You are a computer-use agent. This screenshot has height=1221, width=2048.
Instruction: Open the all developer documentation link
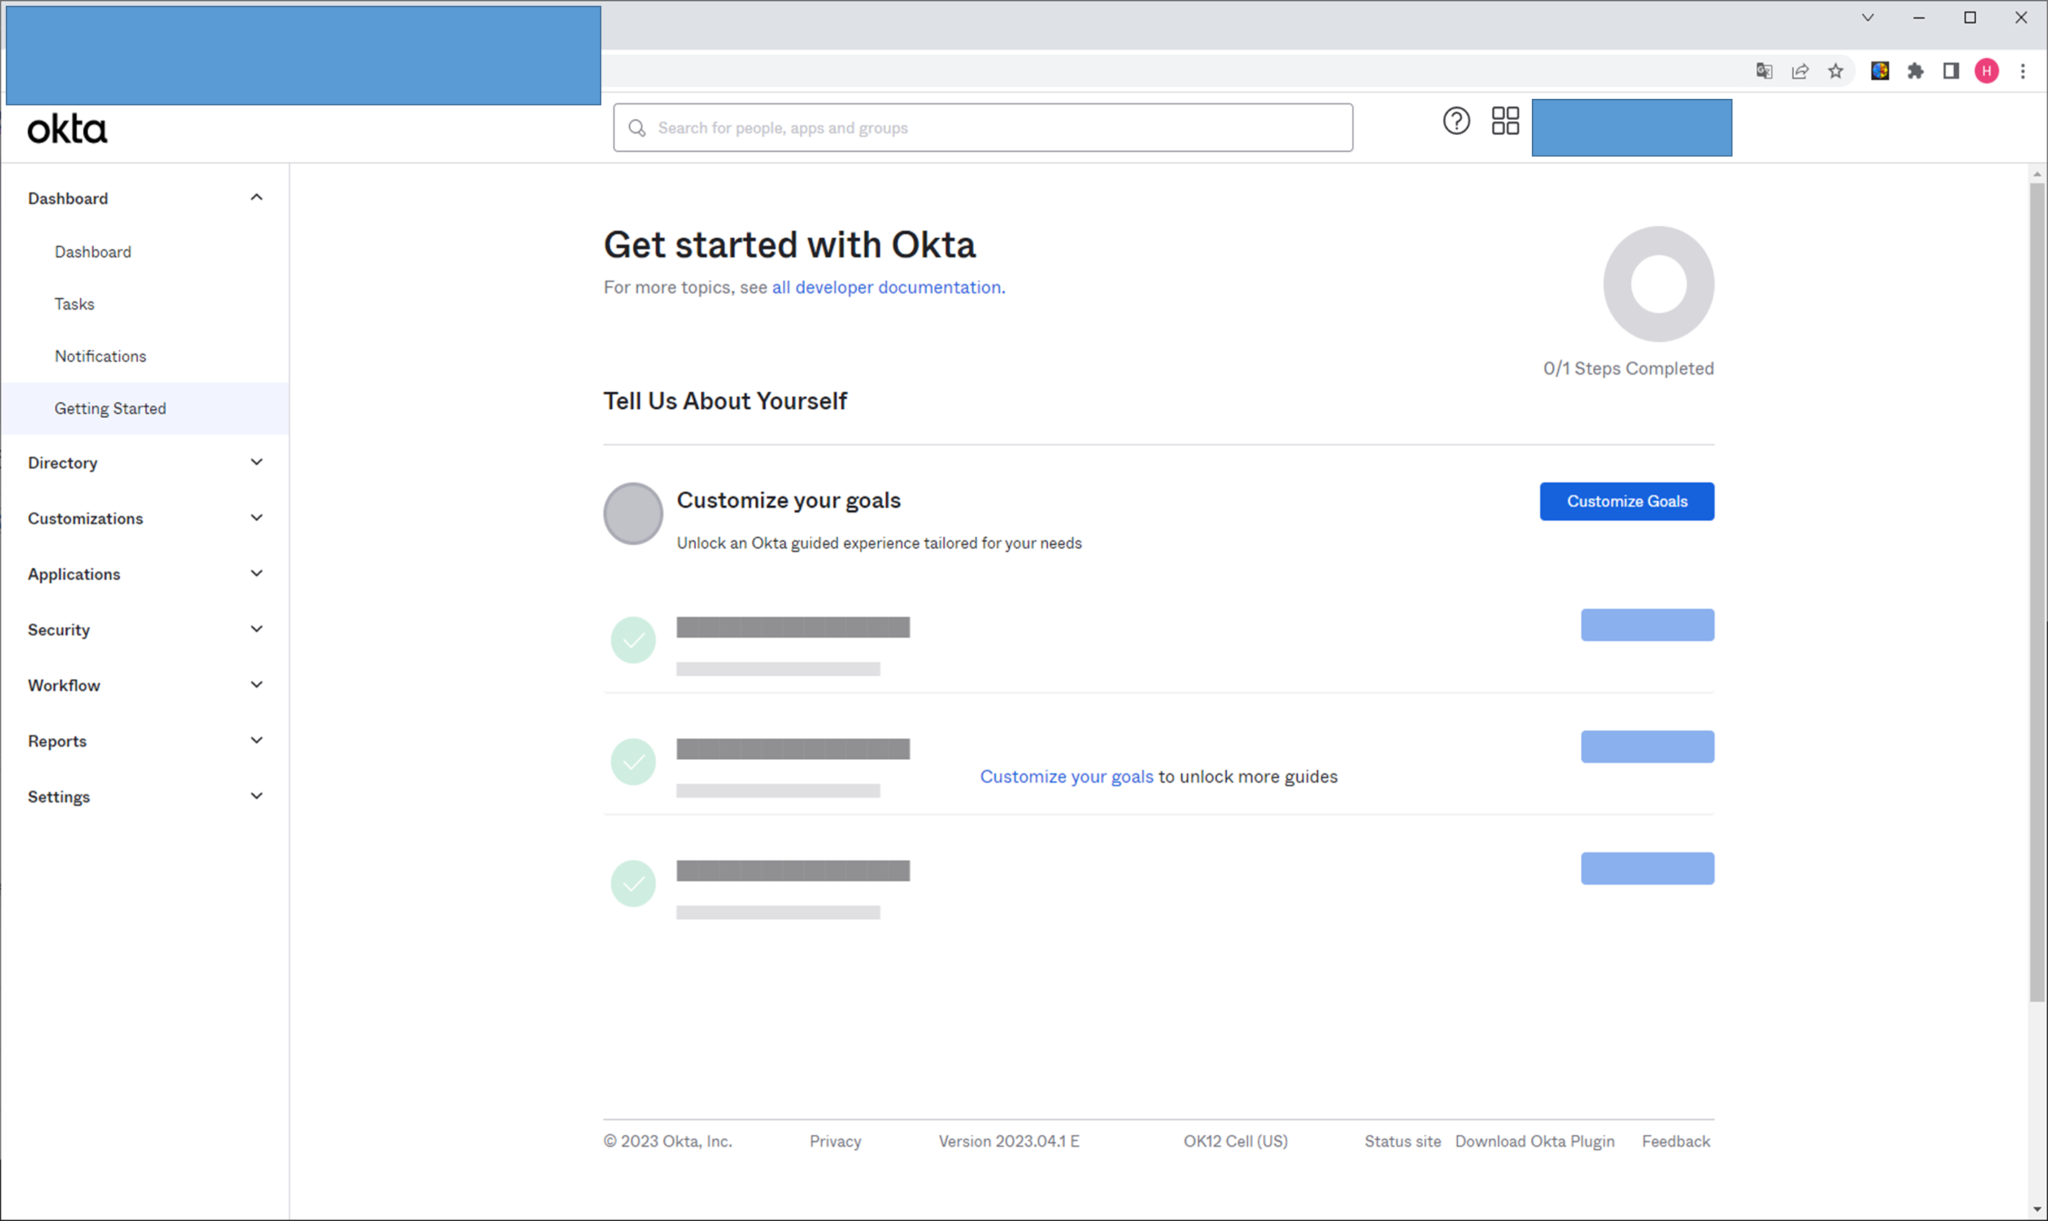[886, 287]
